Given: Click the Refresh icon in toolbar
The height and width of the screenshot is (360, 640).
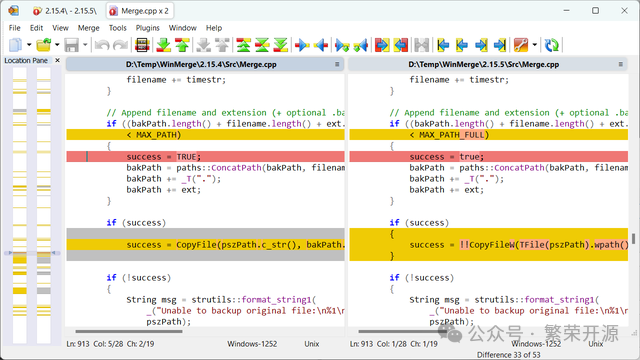Looking at the screenshot, I should (552, 45).
